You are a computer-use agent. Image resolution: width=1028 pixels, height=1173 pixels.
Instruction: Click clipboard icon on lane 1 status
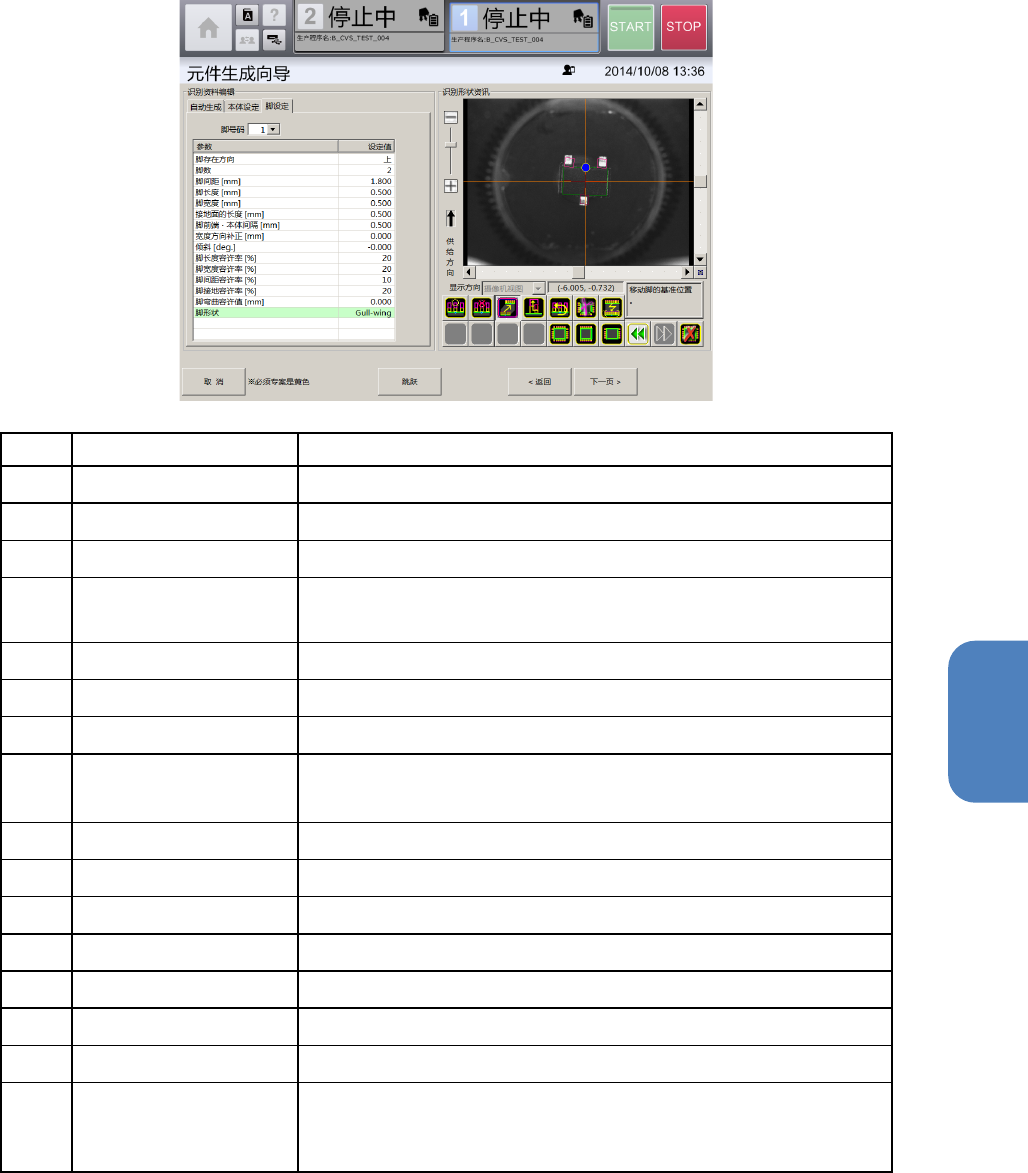coord(583,17)
